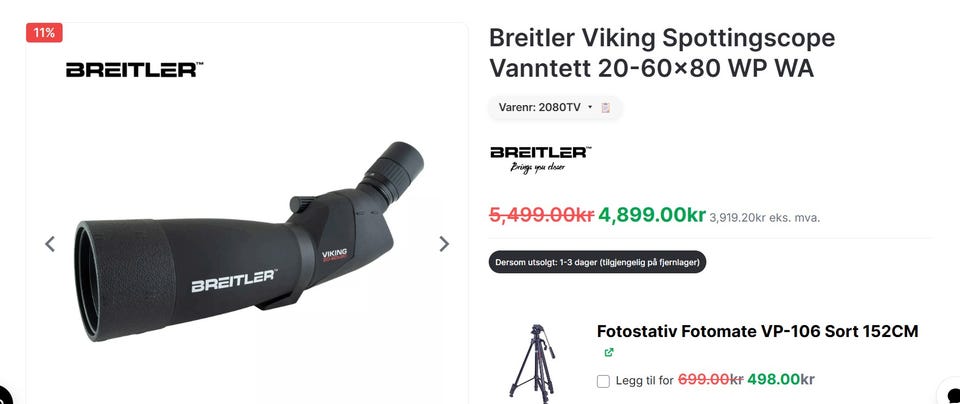Show next product image with right chevron
Image resolution: width=960 pixels, height=404 pixels.
(x=444, y=244)
